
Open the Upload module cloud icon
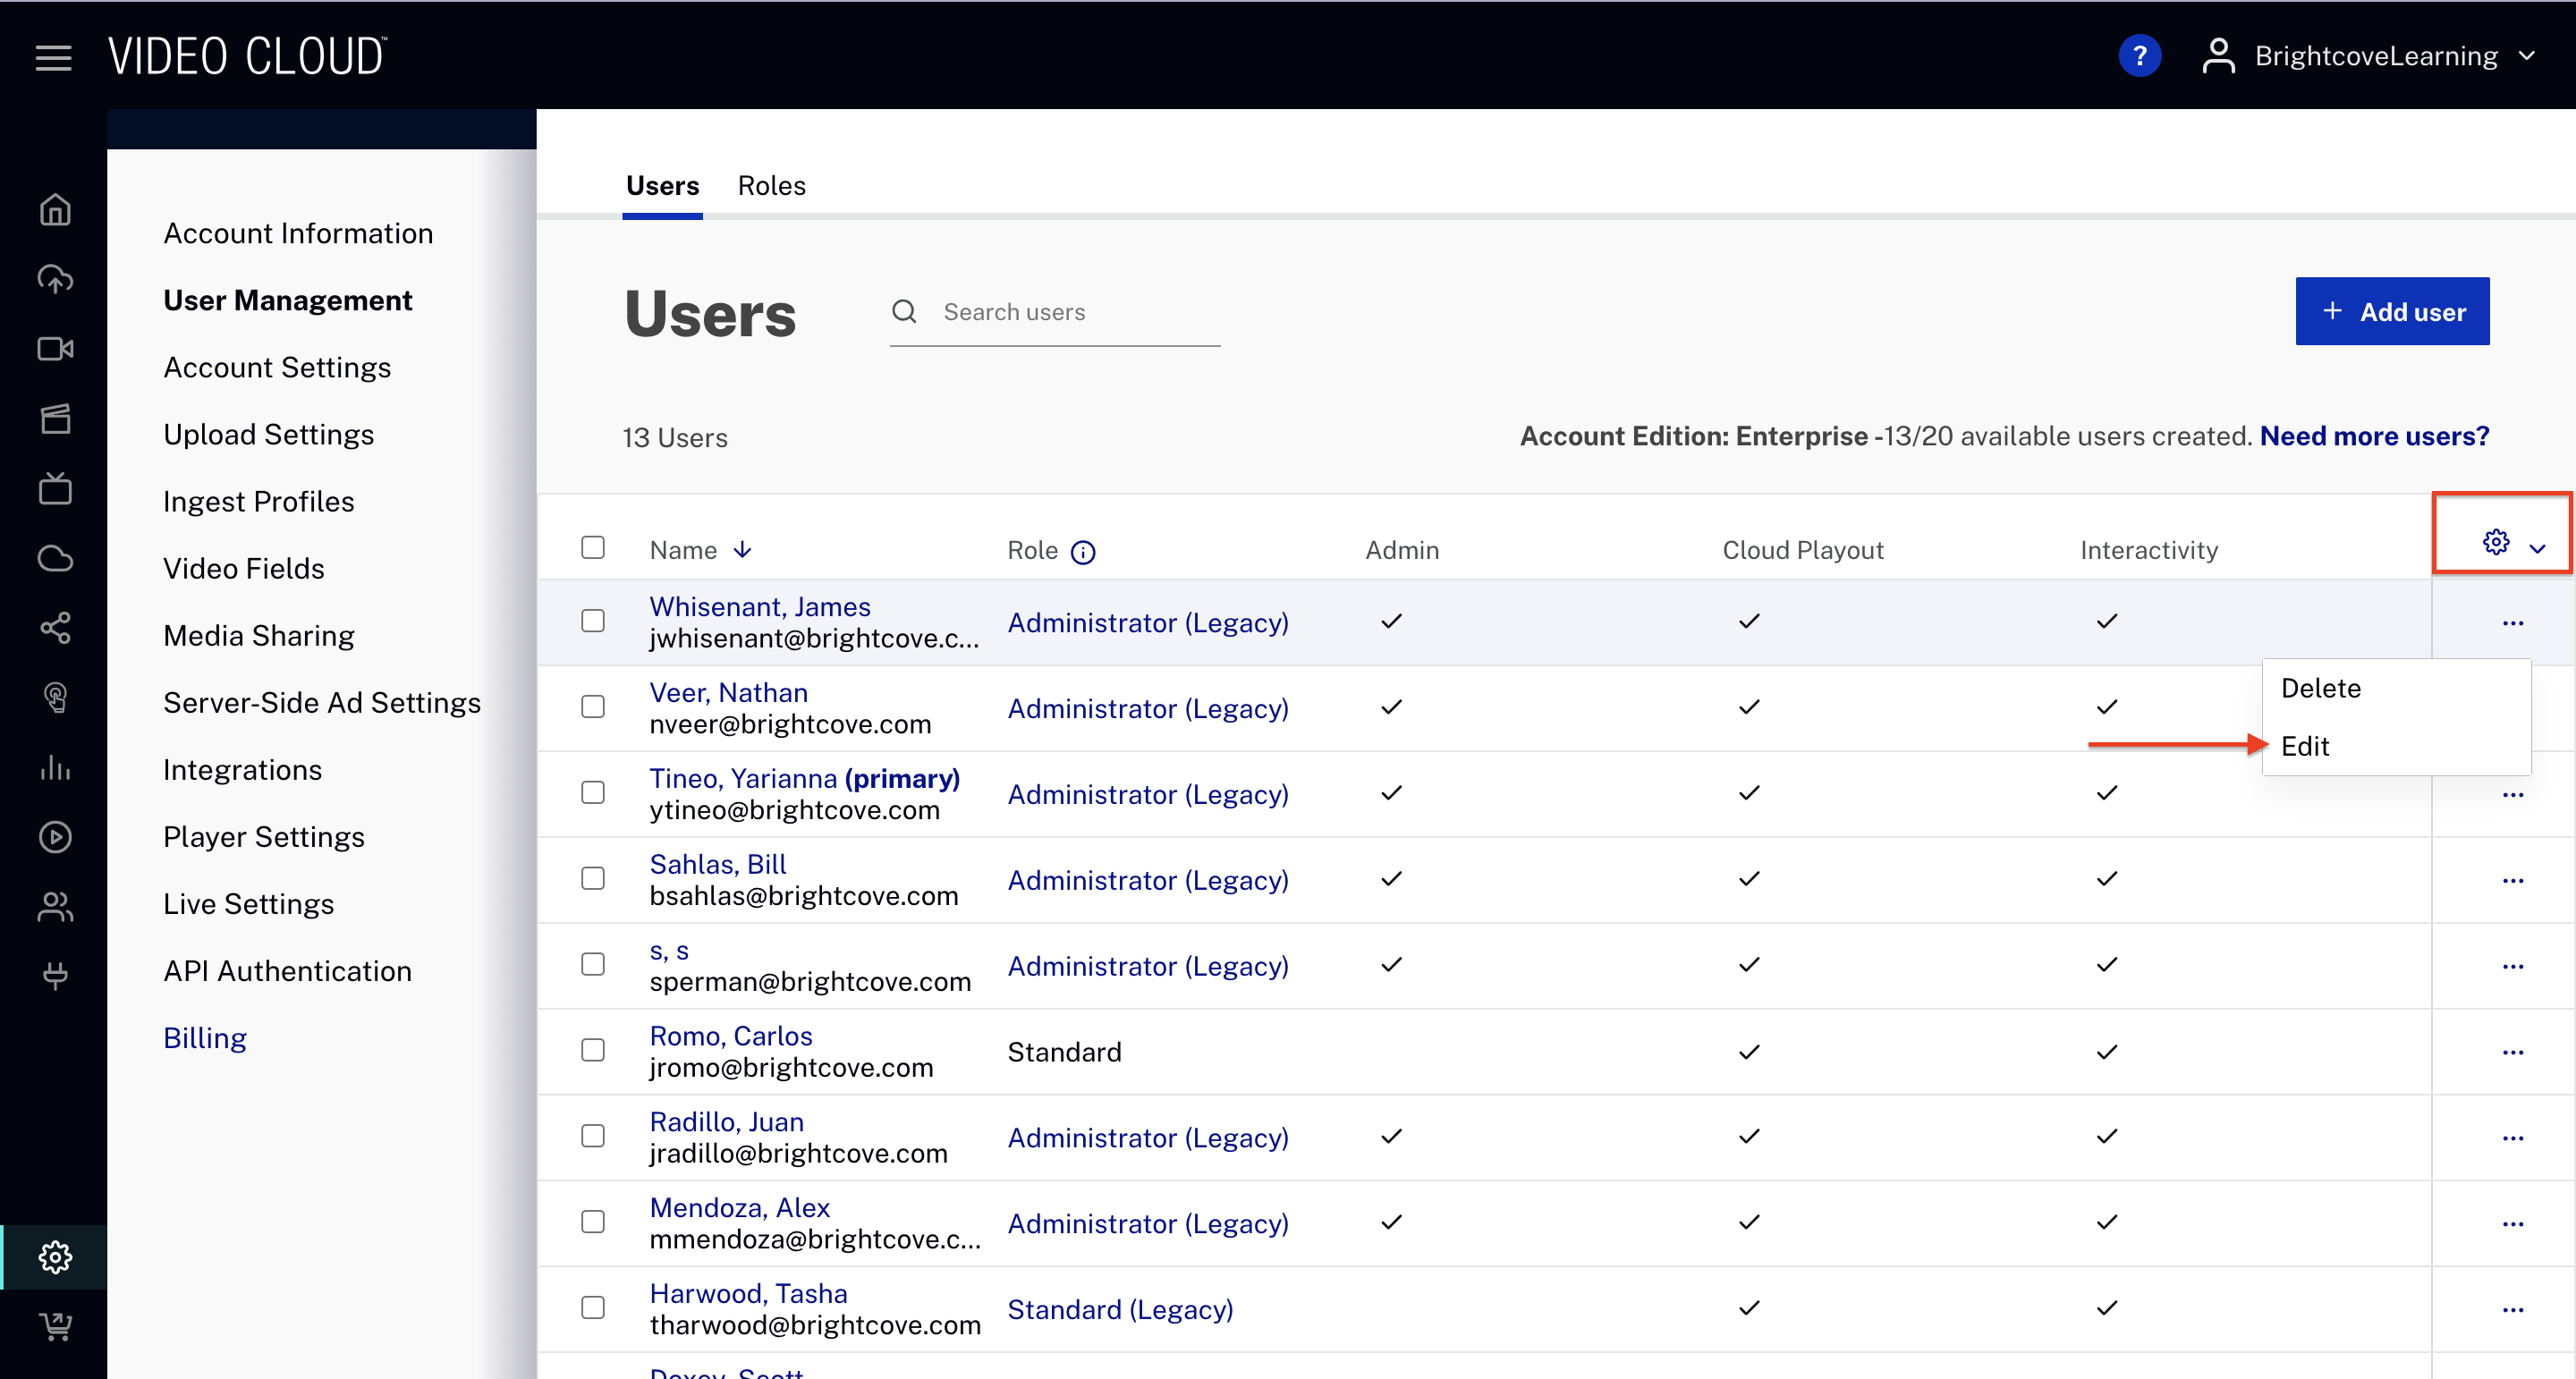tap(55, 279)
